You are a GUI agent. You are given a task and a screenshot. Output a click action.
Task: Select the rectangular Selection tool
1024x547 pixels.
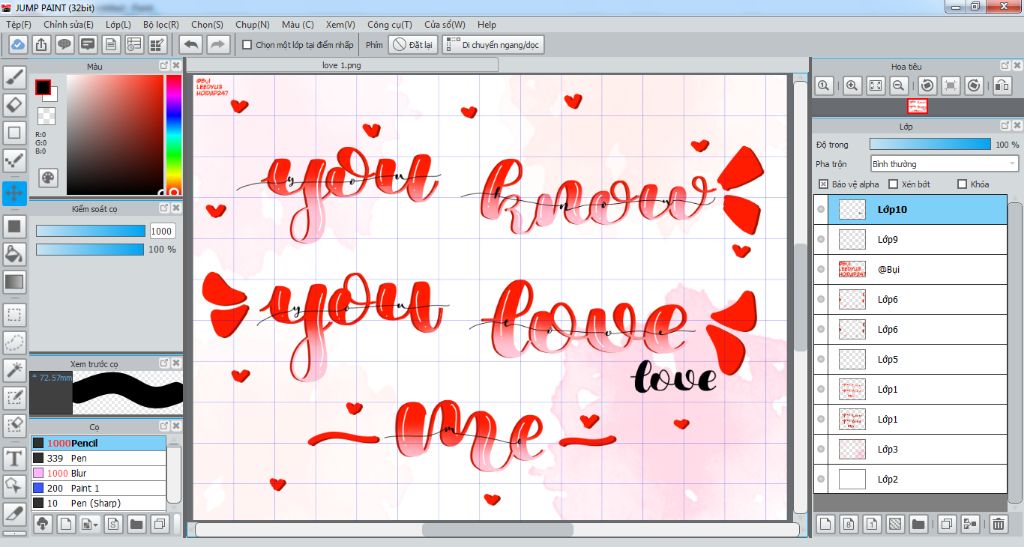point(14,315)
